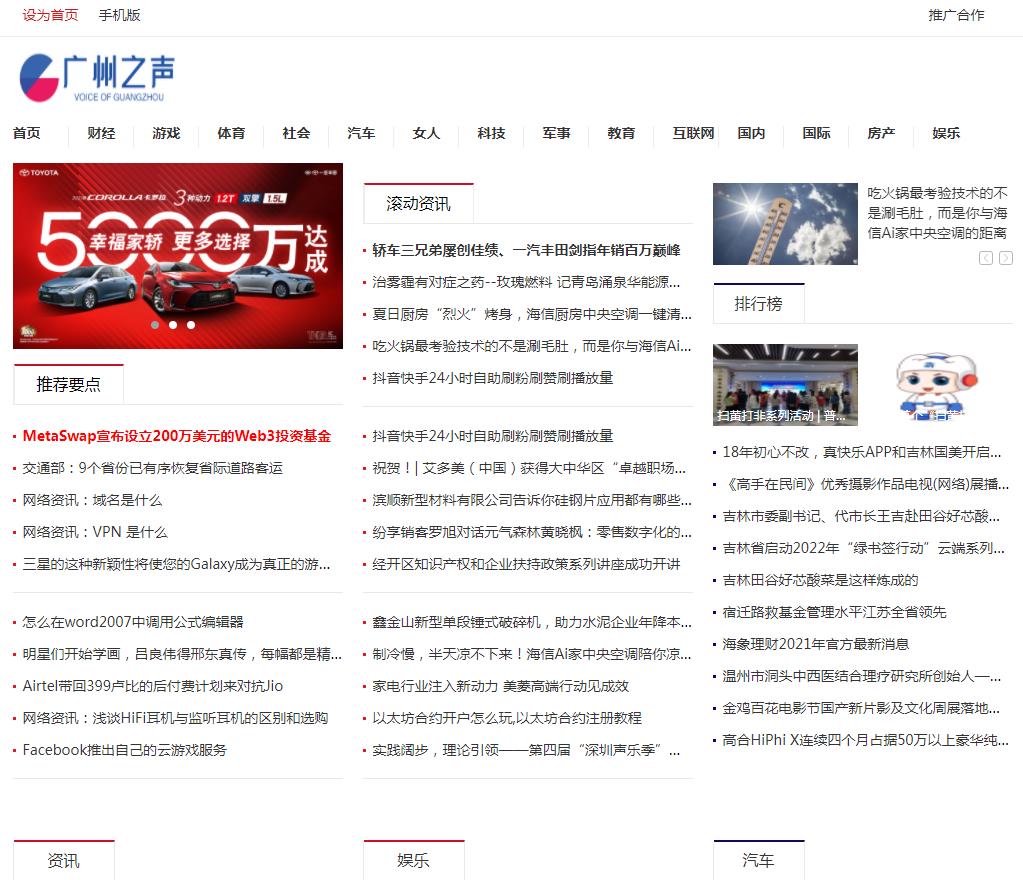Open 《高手在民间》优秀摄影作品 article
This screenshot has height=880, width=1023.
point(866,483)
